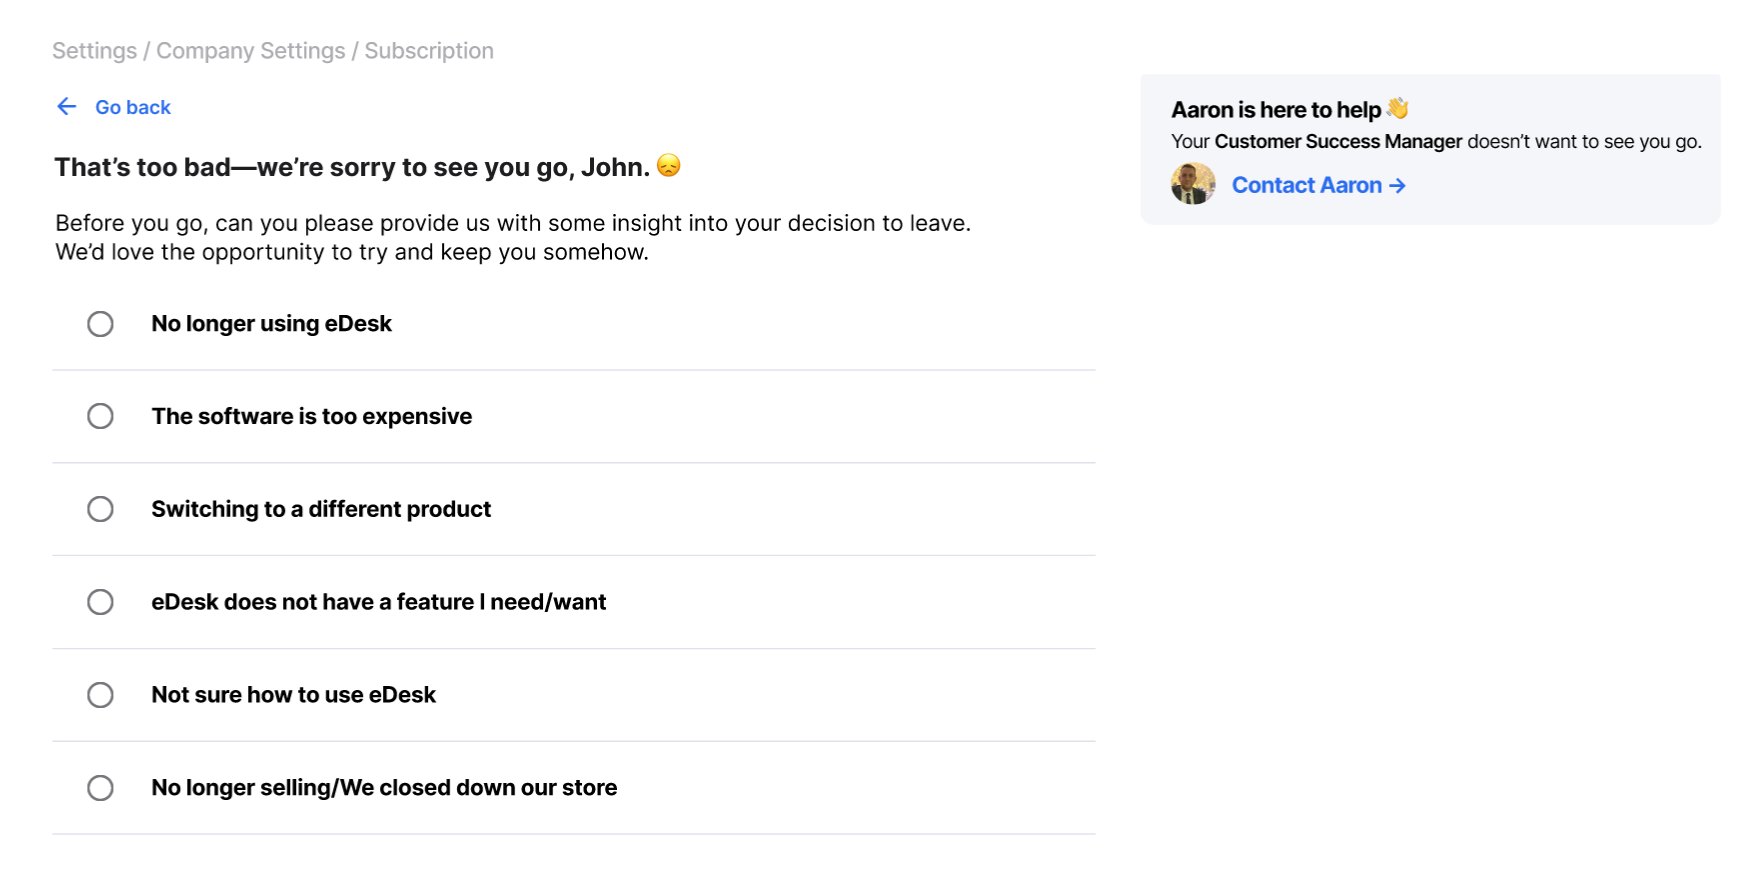
Task: Choose Switching to a different product radio button
Action: [x=100, y=509]
